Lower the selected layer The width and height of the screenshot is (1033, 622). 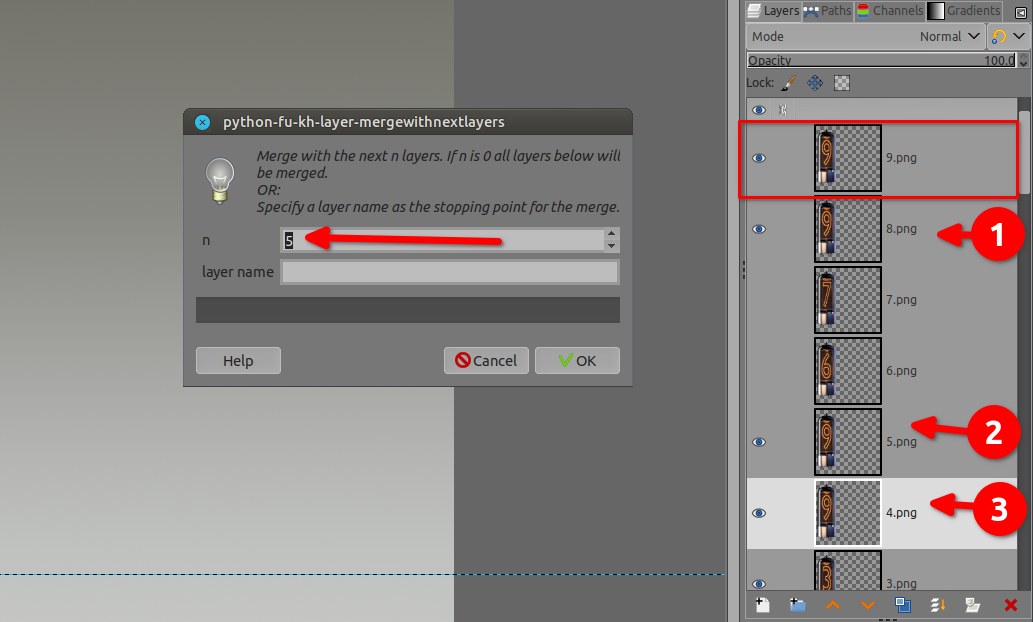click(868, 605)
